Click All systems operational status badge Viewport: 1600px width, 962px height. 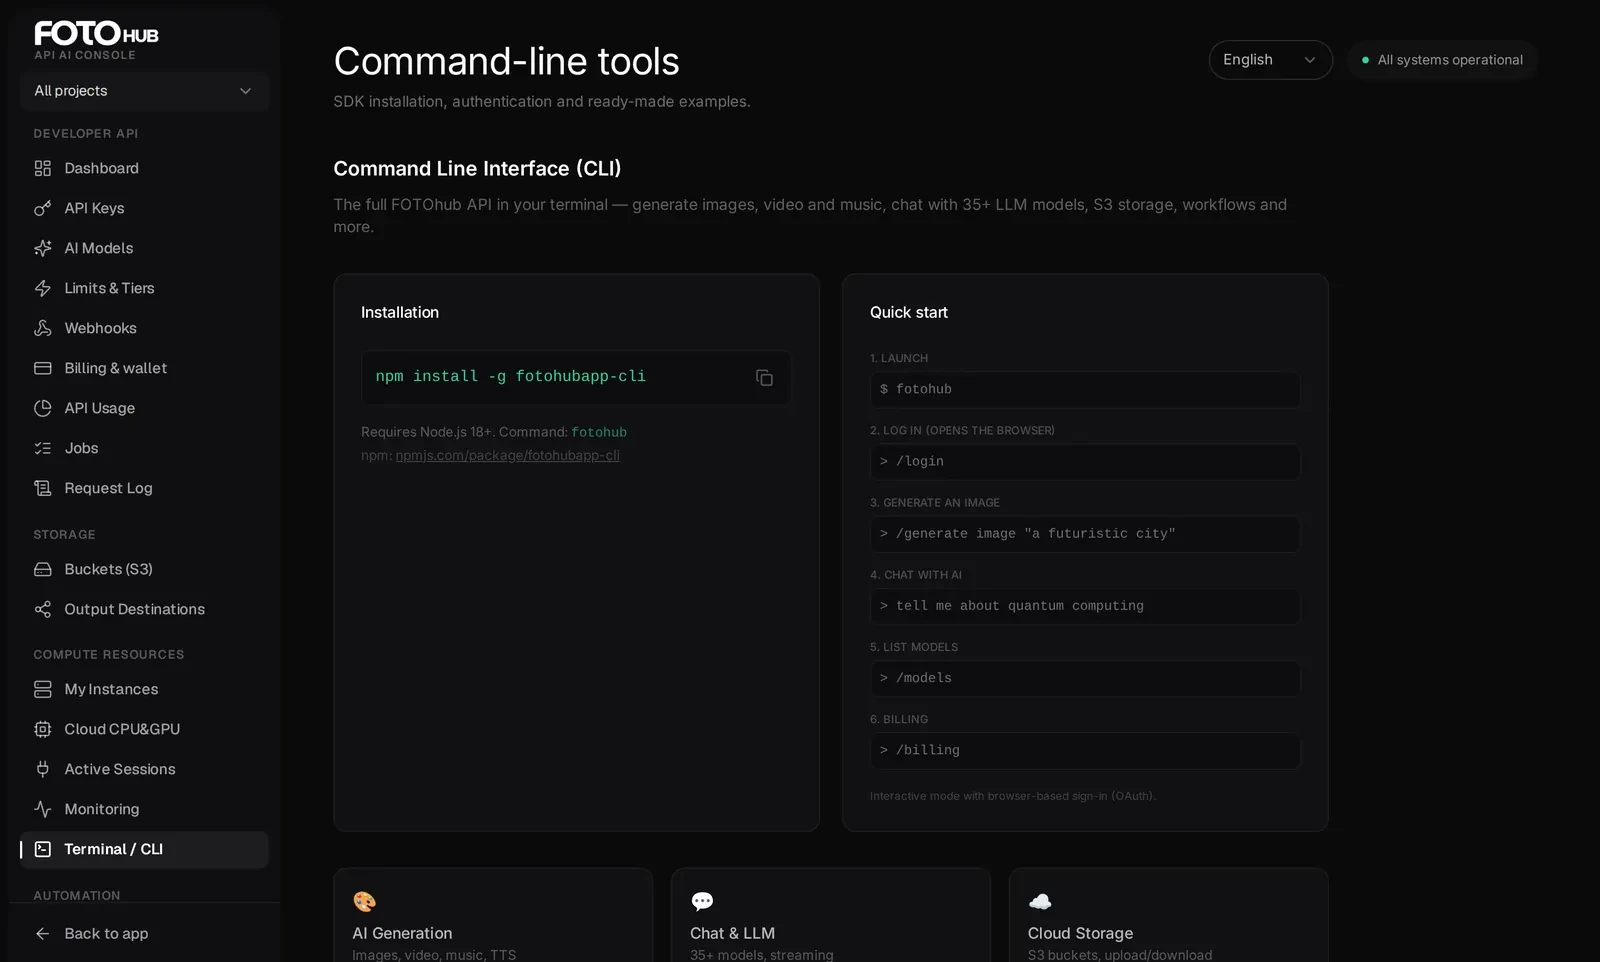(1442, 60)
